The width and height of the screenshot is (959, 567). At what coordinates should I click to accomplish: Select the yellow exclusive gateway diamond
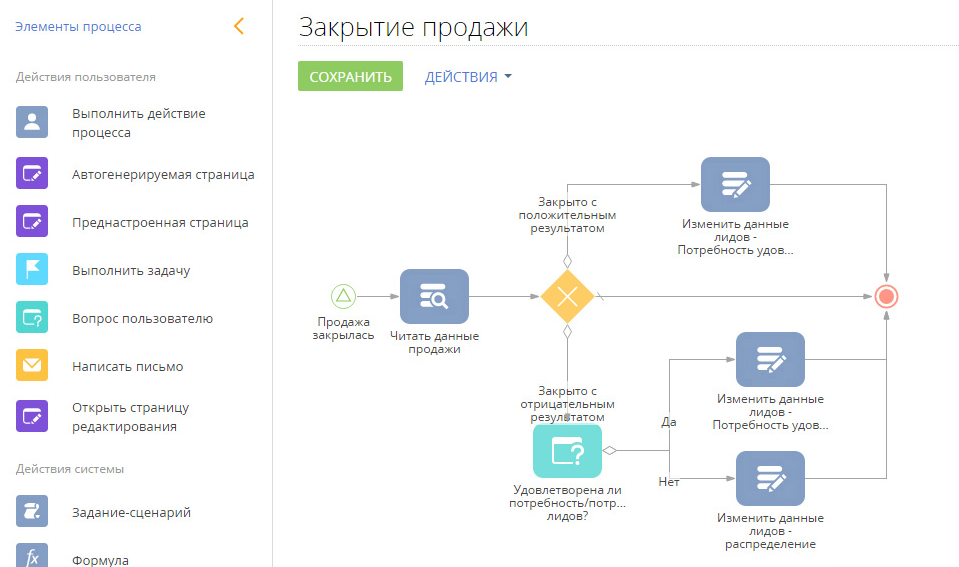click(x=568, y=297)
